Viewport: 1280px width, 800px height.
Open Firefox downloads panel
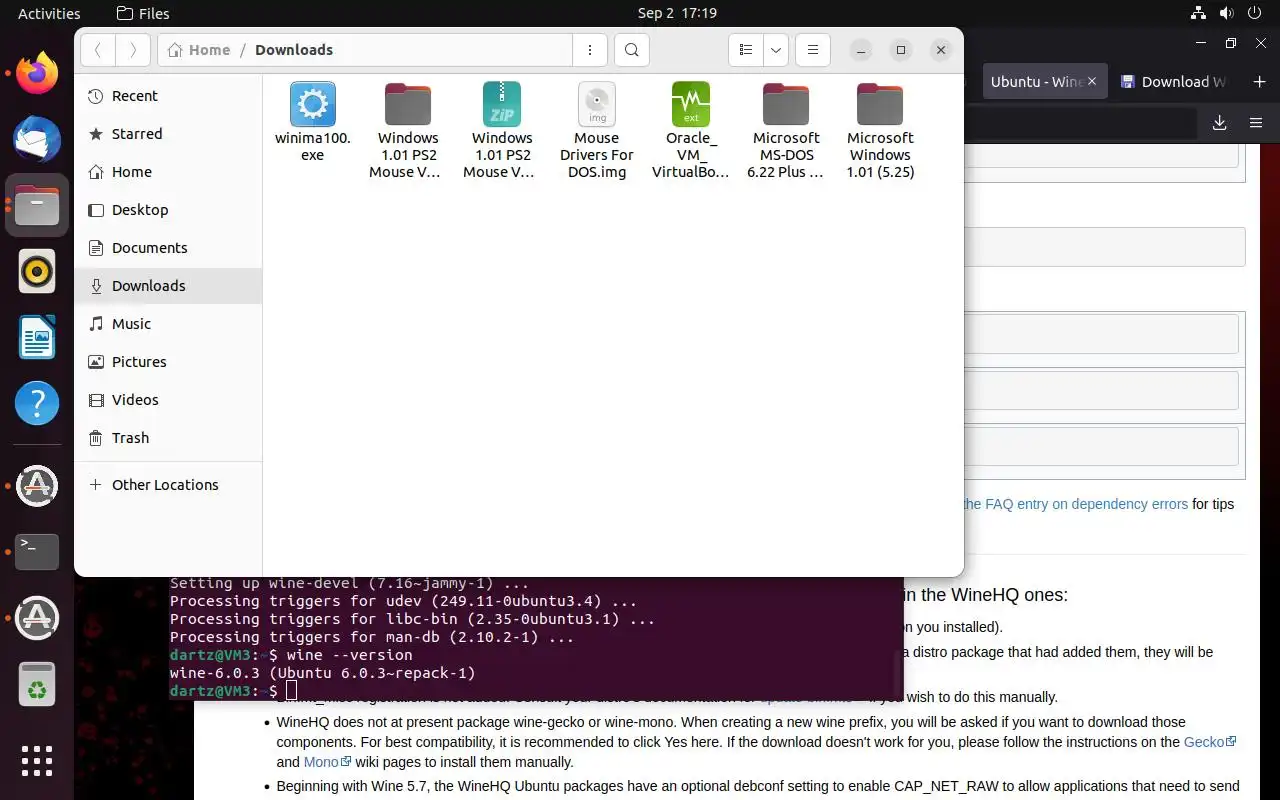pos(1219,123)
